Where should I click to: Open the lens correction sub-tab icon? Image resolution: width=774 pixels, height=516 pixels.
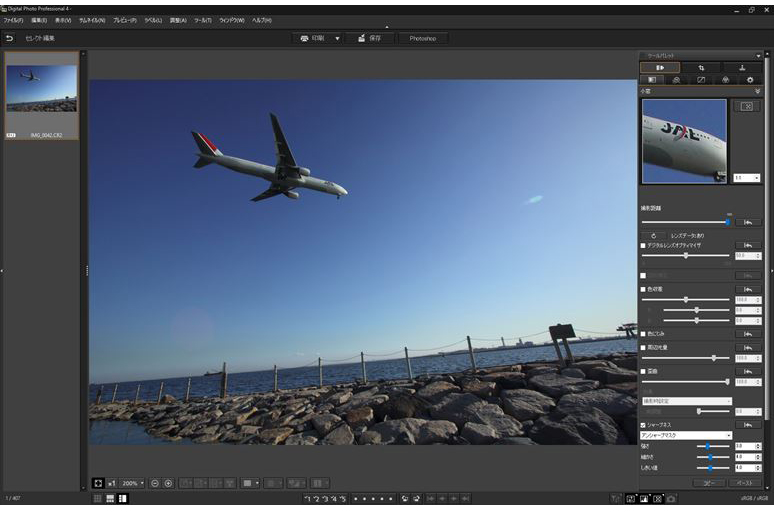[652, 79]
